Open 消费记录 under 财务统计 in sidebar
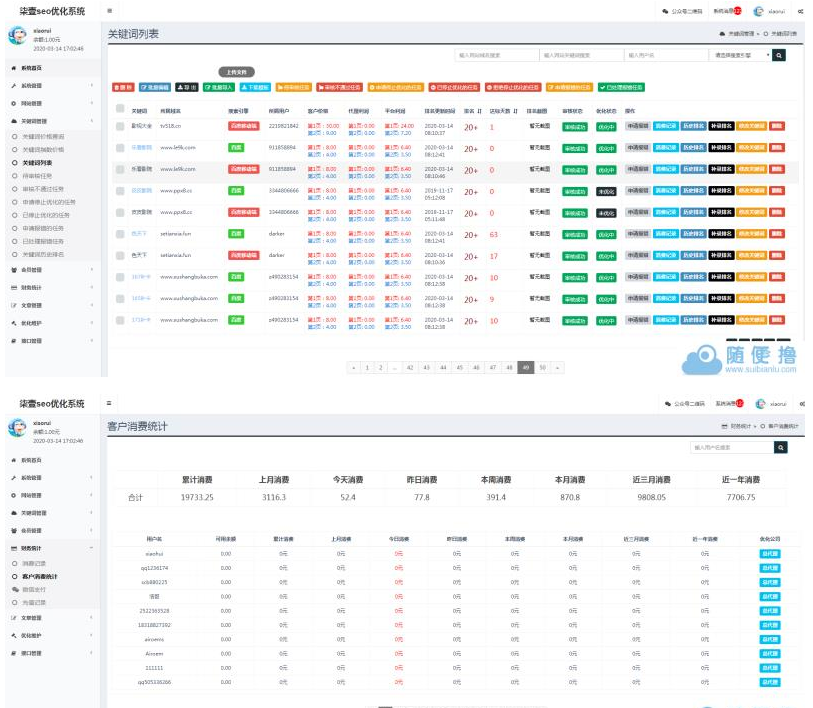The width and height of the screenshot is (813, 708). tap(36, 564)
